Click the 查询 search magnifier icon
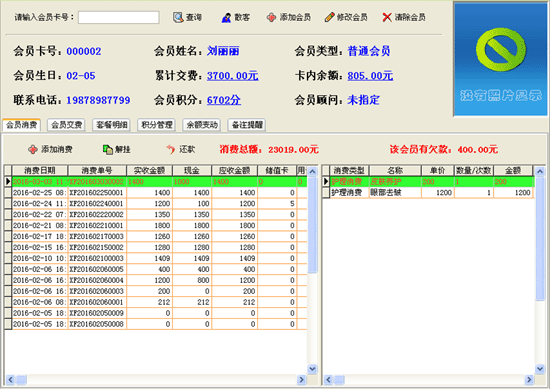 (178, 17)
